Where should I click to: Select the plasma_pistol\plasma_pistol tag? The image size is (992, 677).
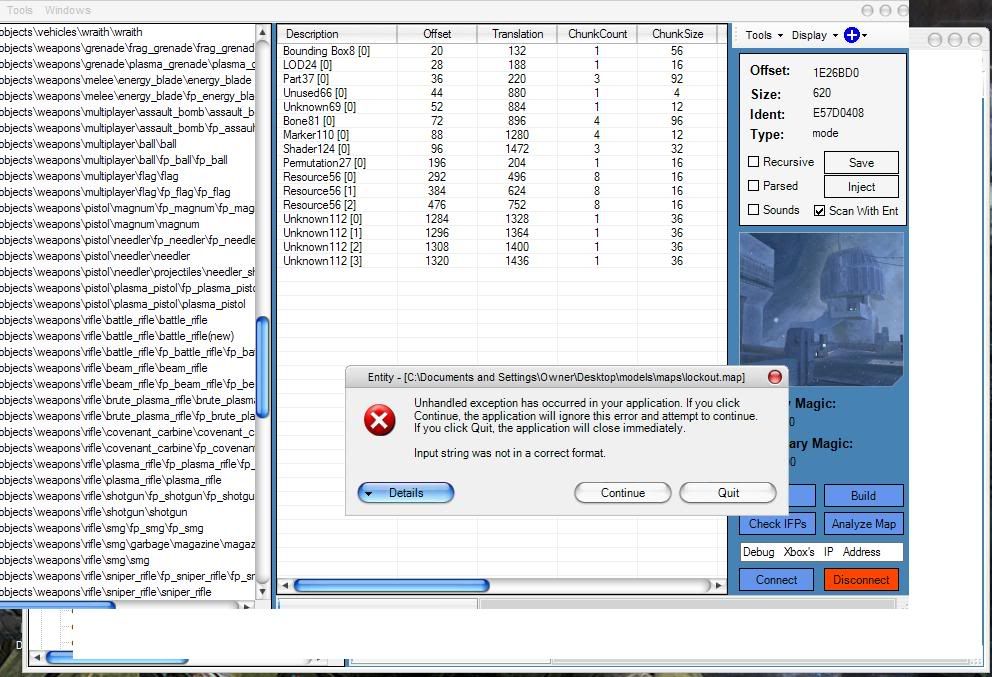click(x=123, y=304)
